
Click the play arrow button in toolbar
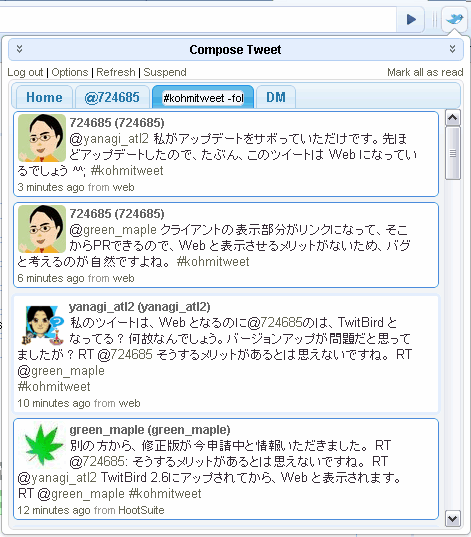tap(411, 19)
